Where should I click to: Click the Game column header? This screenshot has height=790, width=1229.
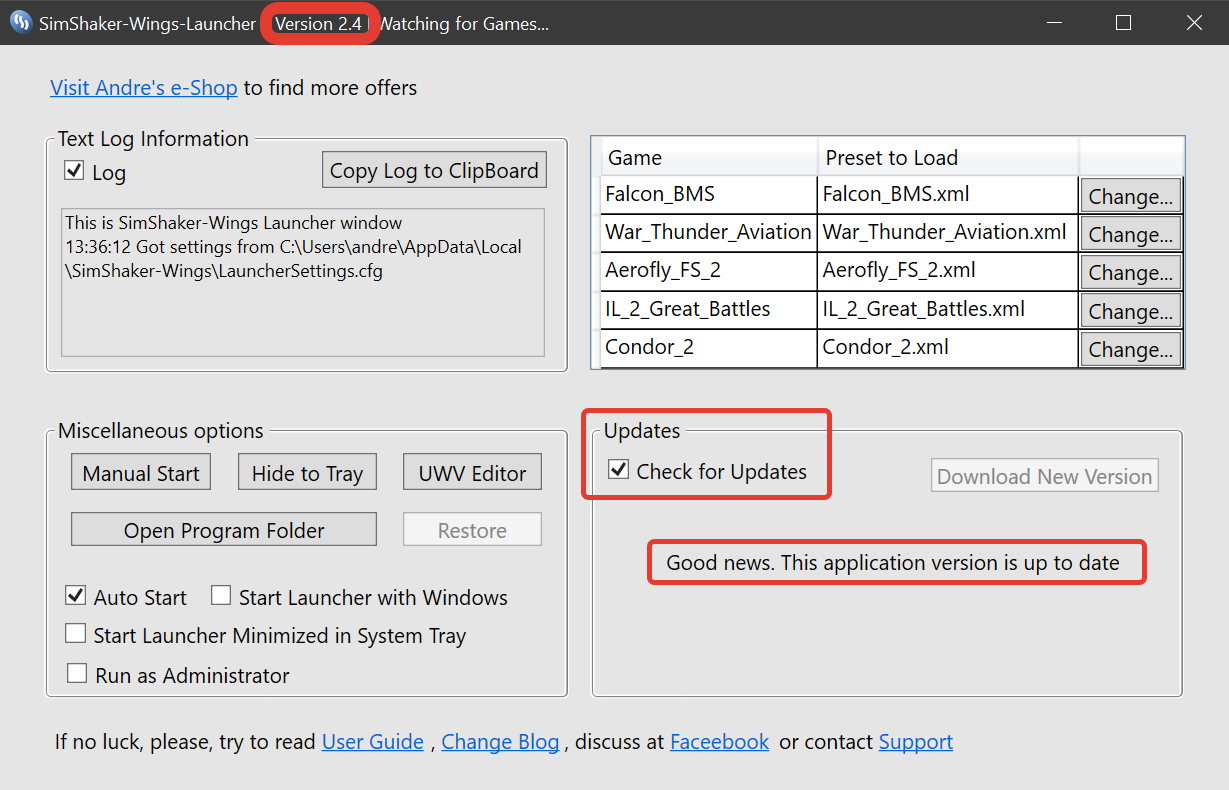click(x=708, y=157)
